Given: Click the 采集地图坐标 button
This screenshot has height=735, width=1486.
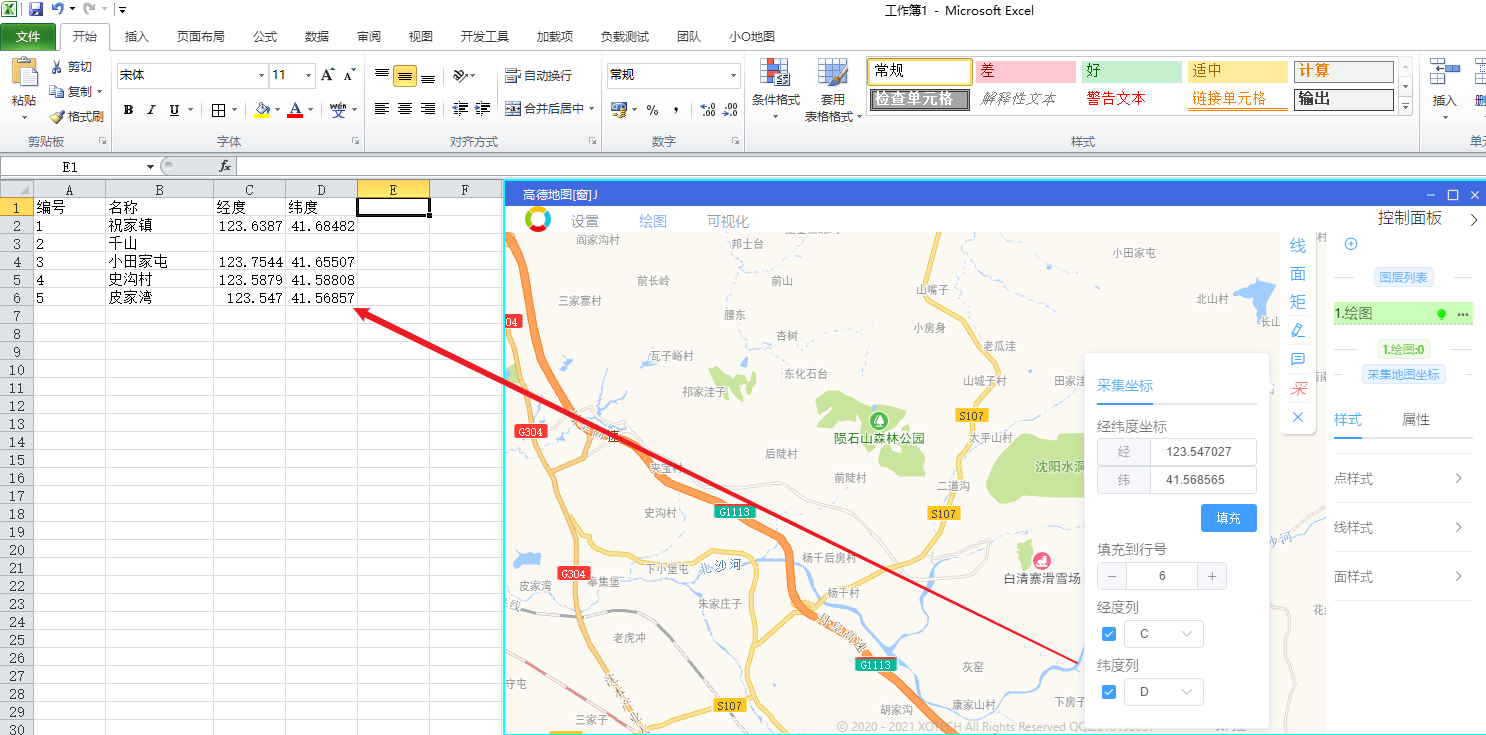Looking at the screenshot, I should tap(1403, 374).
